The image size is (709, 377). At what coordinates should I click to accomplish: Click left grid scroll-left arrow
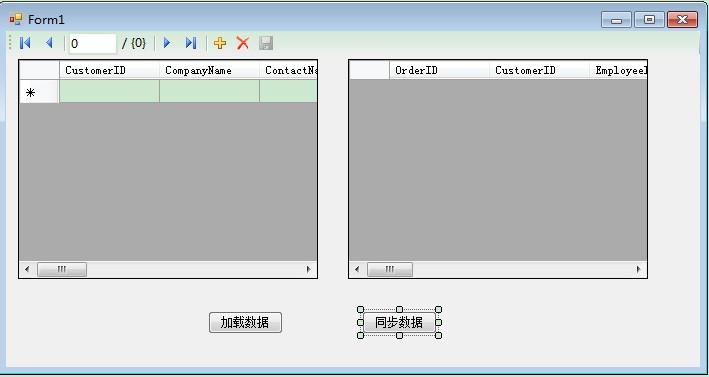(x=27, y=269)
